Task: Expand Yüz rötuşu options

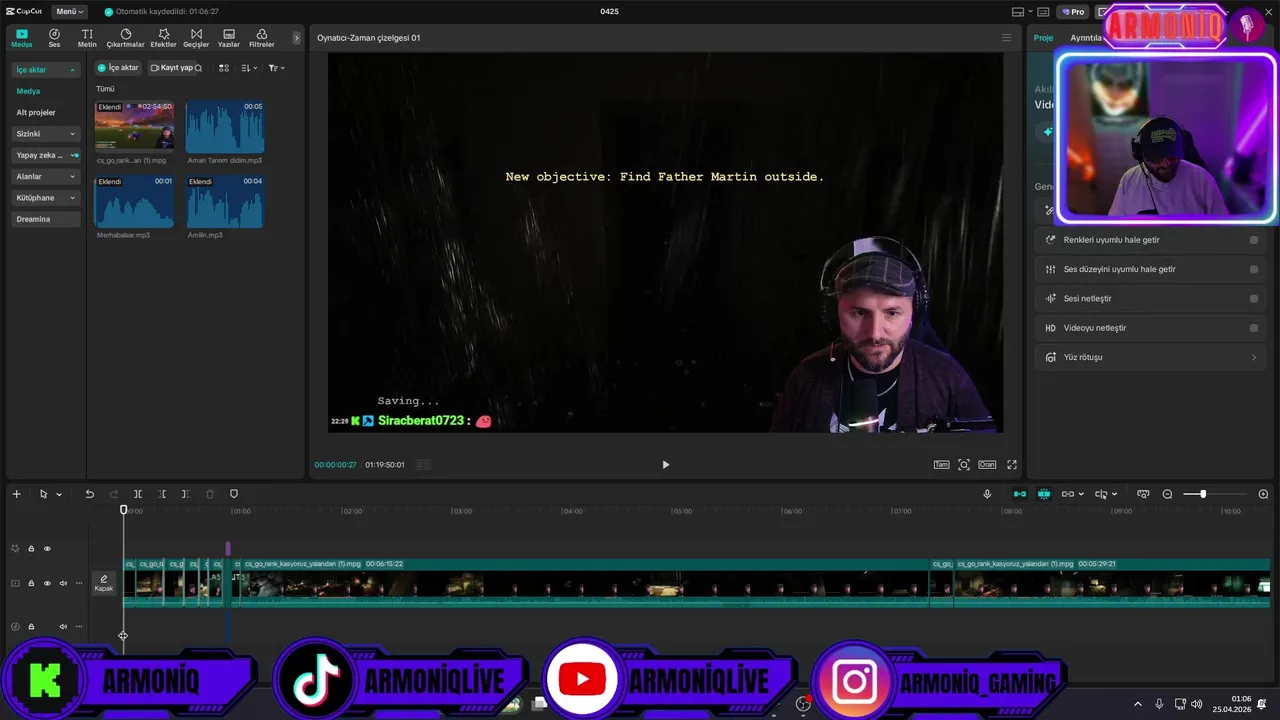Action: (1254, 357)
